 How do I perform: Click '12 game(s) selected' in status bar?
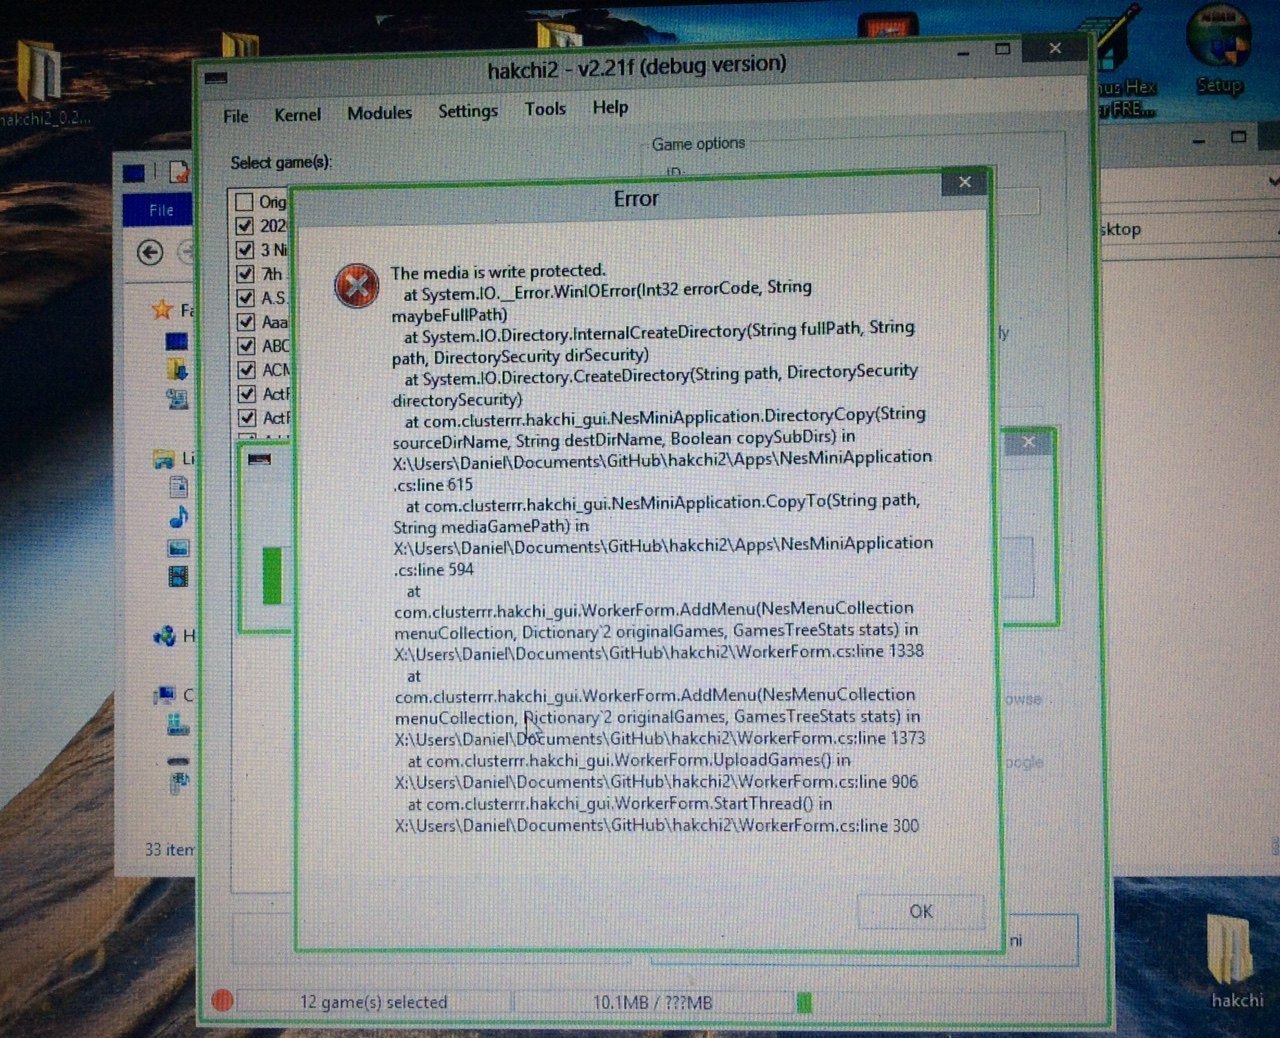(x=374, y=1002)
